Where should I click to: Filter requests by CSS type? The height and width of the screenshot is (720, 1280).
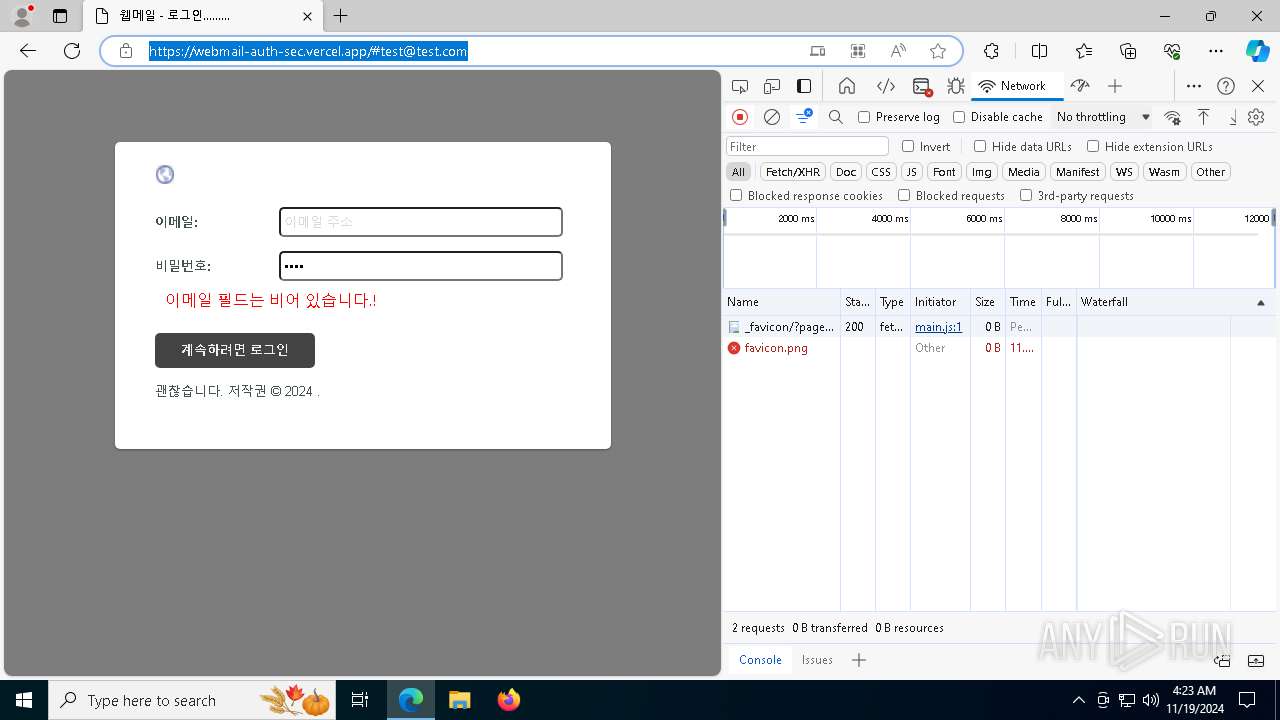tap(880, 172)
